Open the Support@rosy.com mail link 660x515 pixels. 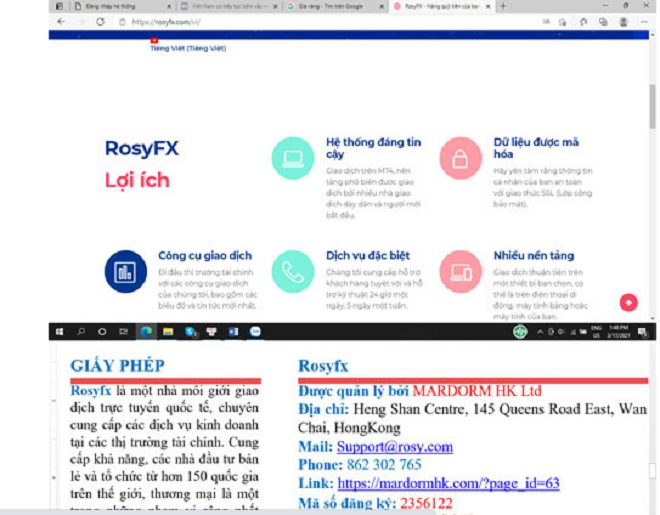395,447
